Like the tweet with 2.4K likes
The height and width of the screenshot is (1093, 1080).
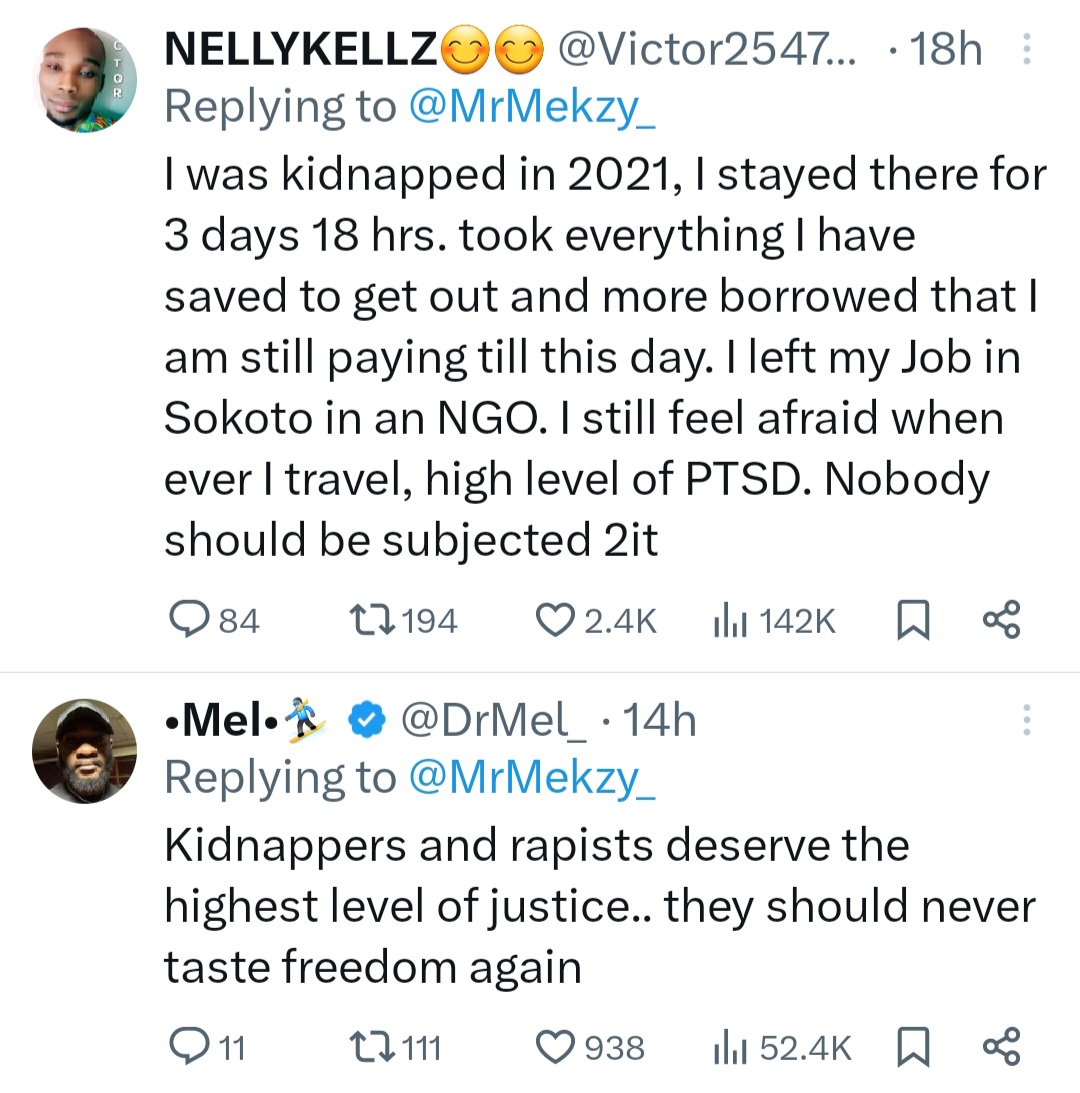pos(553,621)
